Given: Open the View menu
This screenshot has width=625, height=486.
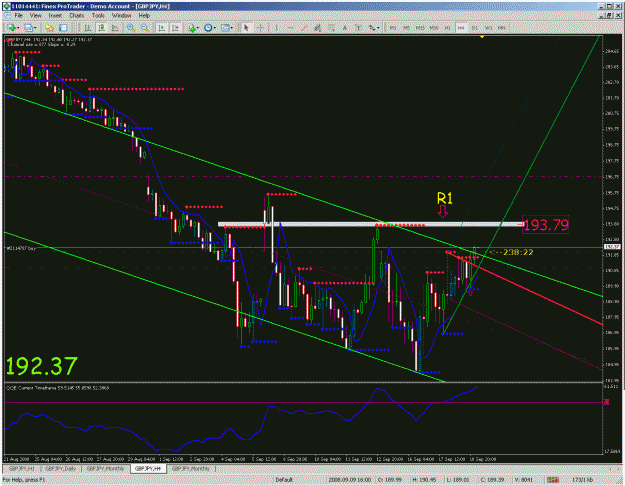Looking at the screenshot, I should tap(35, 16).
